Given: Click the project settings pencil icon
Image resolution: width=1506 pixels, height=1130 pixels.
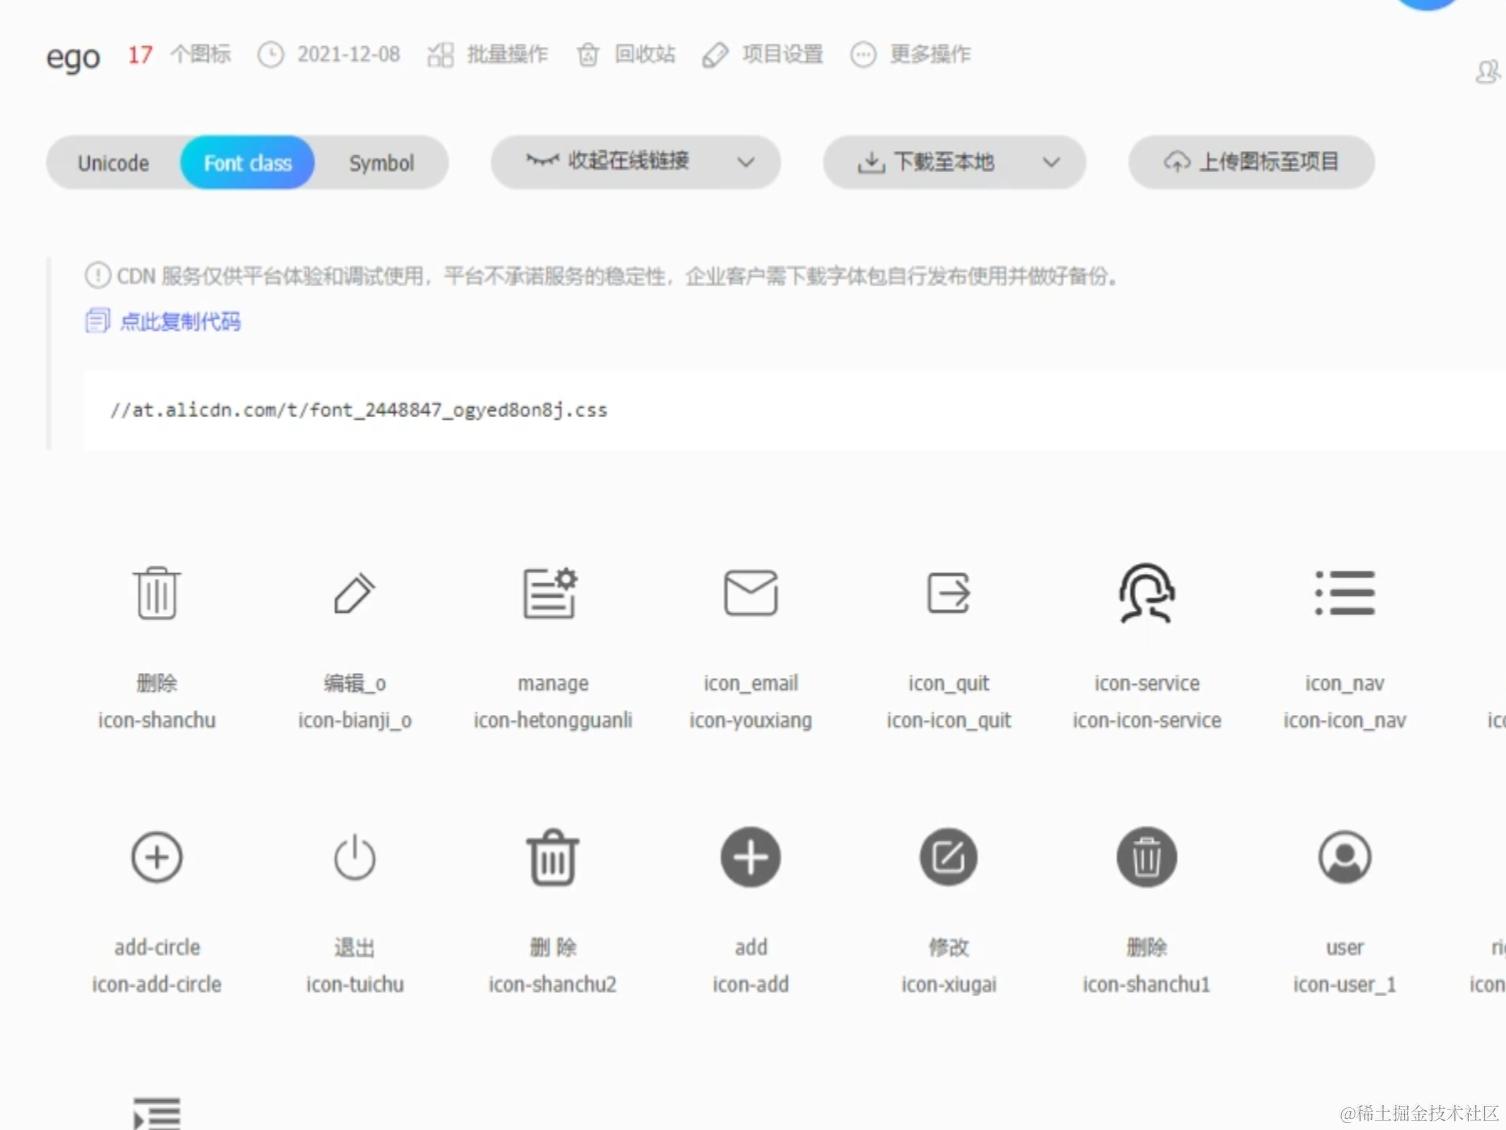Looking at the screenshot, I should click(x=715, y=54).
